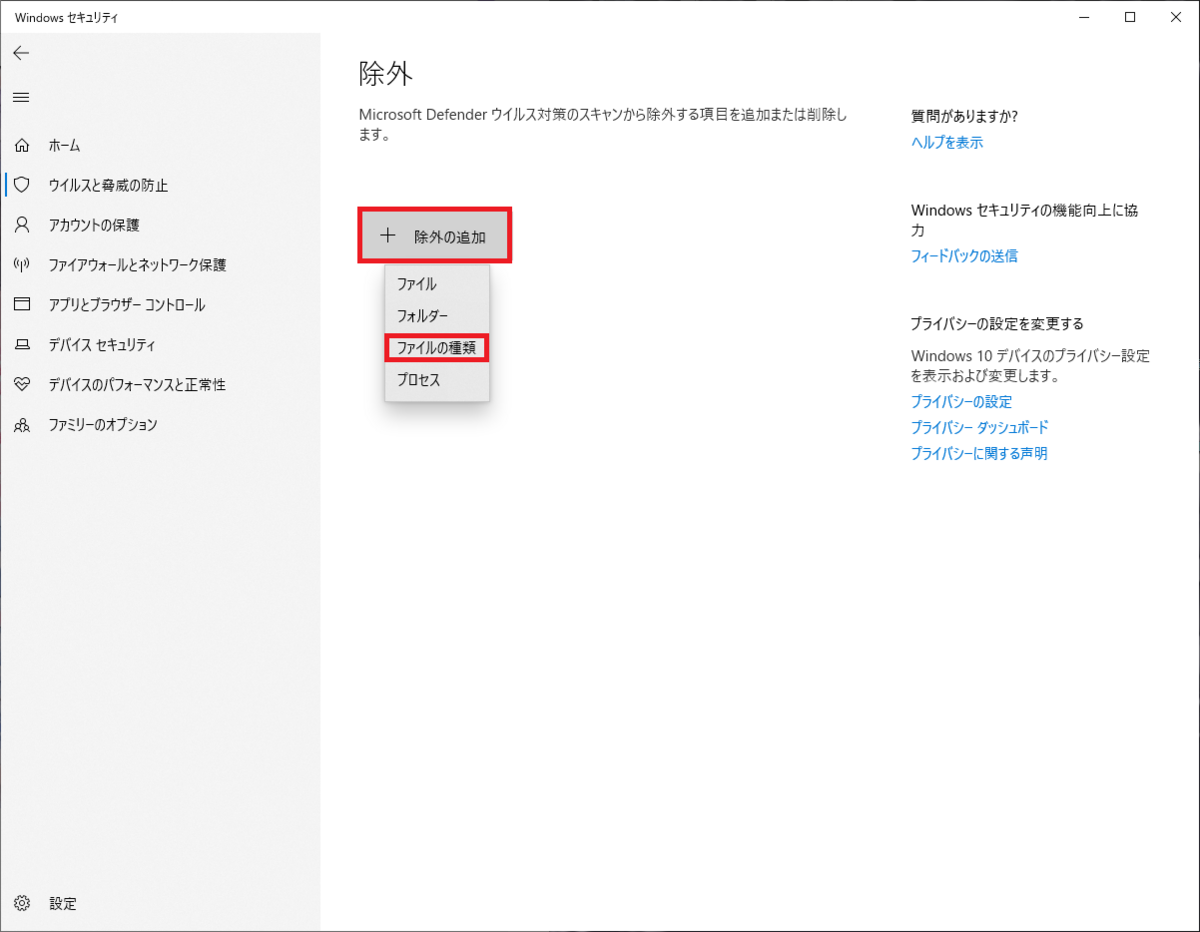Click the plus icon on 除外の追加
Screen dimensions: 1200x932
tap(388, 236)
